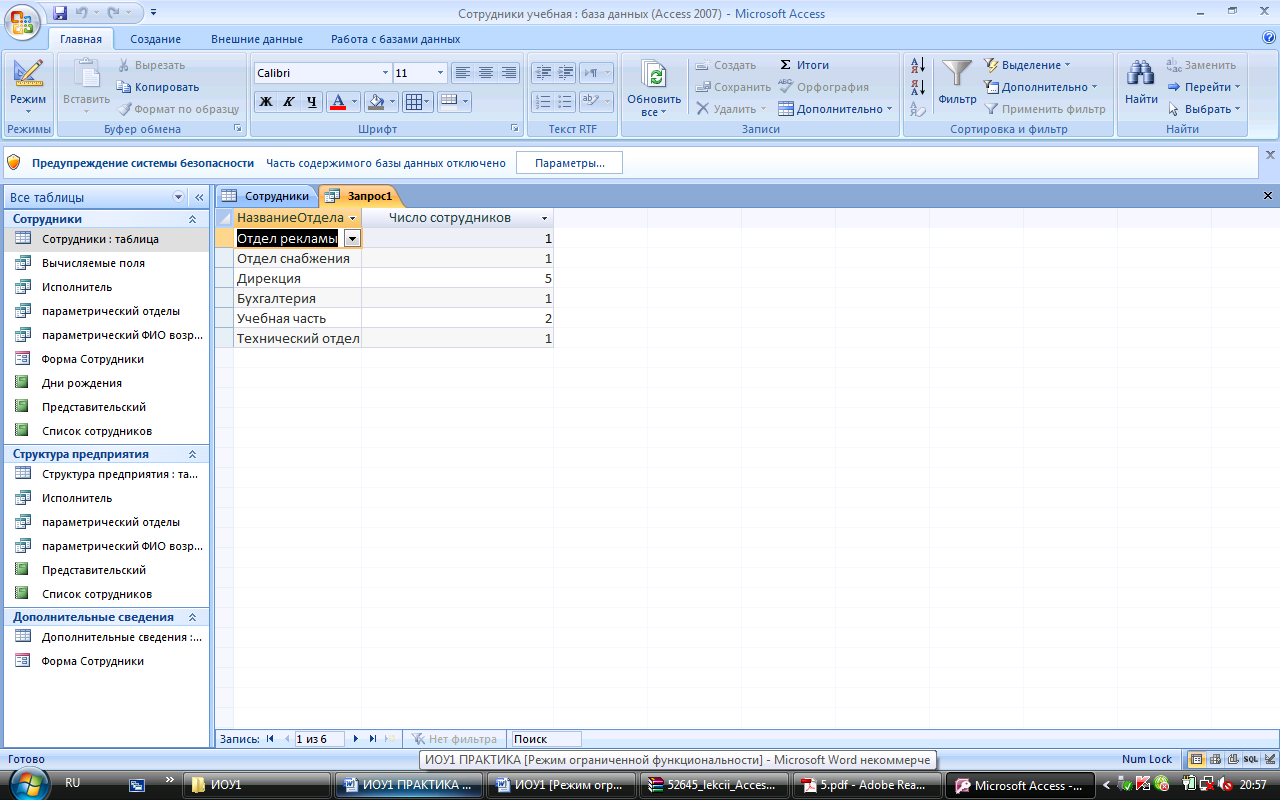Switch to SQL view status icon
The width and height of the screenshot is (1280, 800).
[x=1250, y=759]
